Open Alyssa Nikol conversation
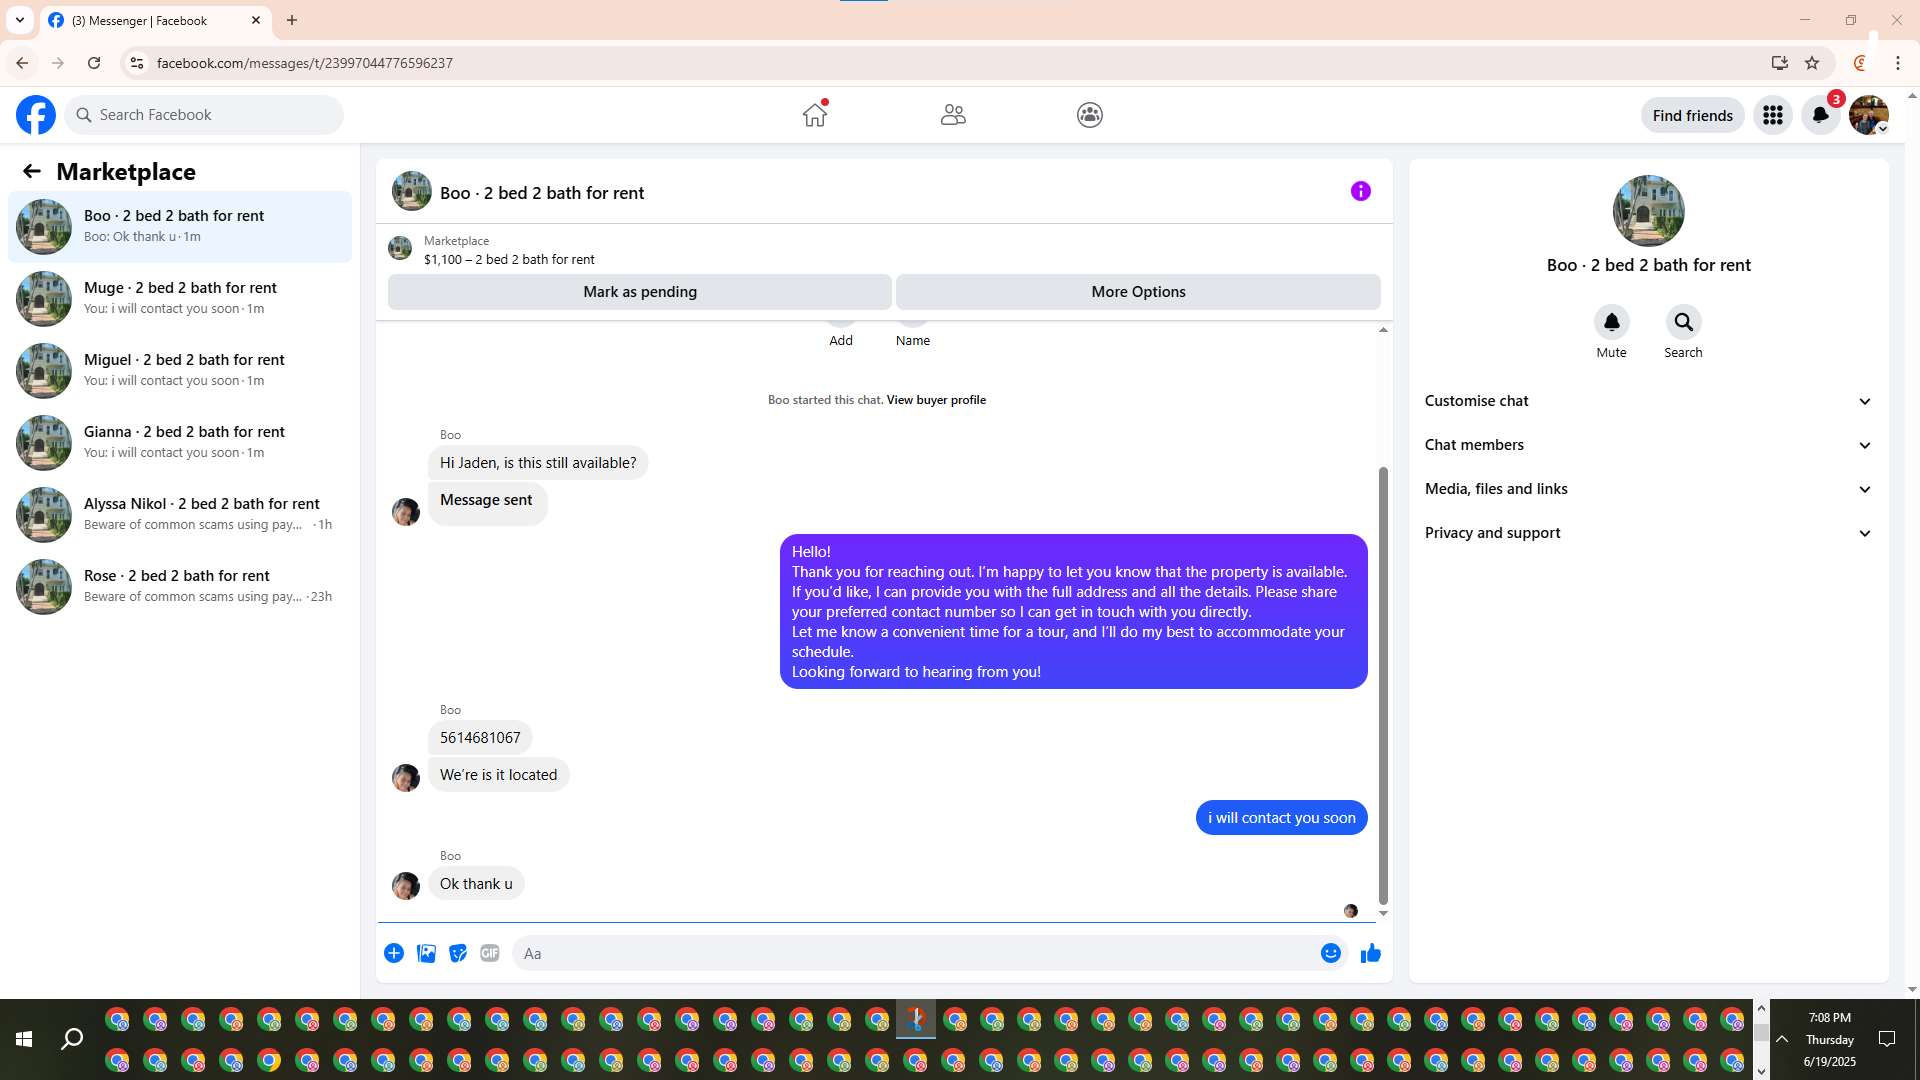Image resolution: width=1920 pixels, height=1080 pixels. tap(180, 515)
